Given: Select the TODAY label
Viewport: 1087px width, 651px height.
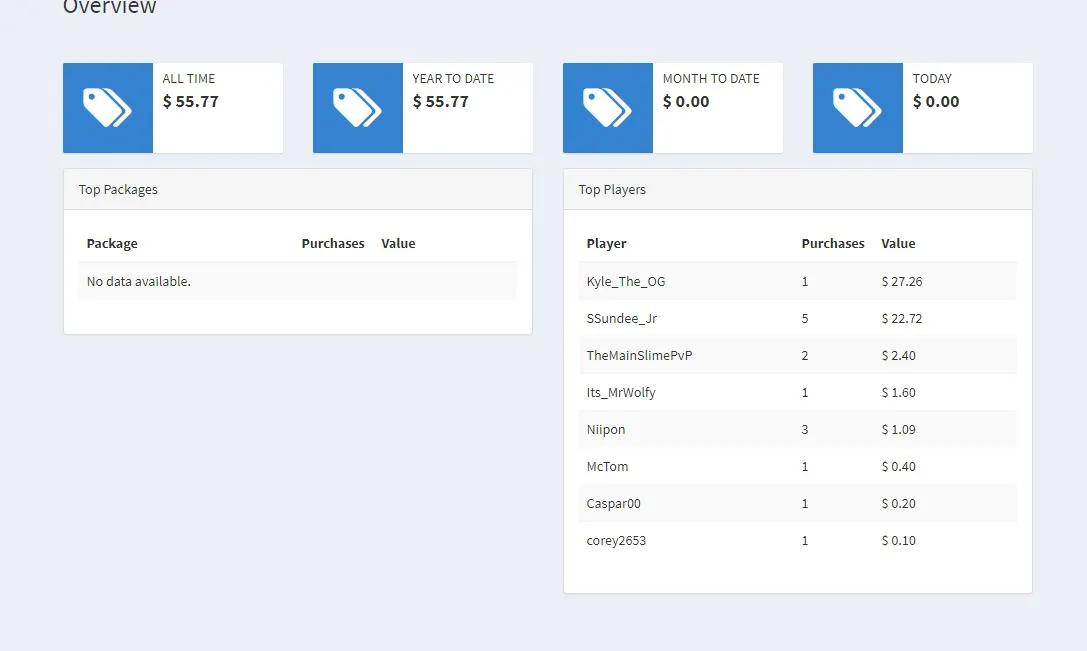Looking at the screenshot, I should [x=932, y=78].
